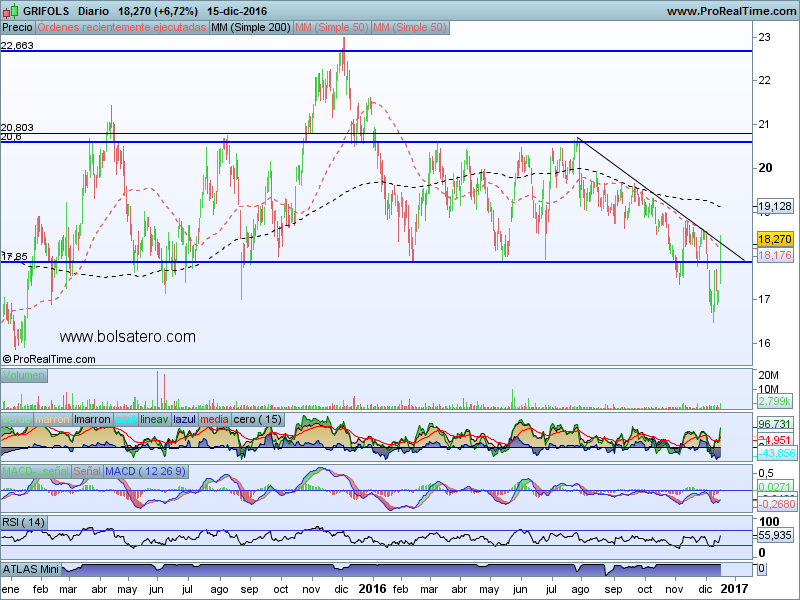Viewport: 800px width, 600px height.
Task: Click the candlestick icon beside GRIFOLS
Action: pyautogui.click(x=10, y=10)
